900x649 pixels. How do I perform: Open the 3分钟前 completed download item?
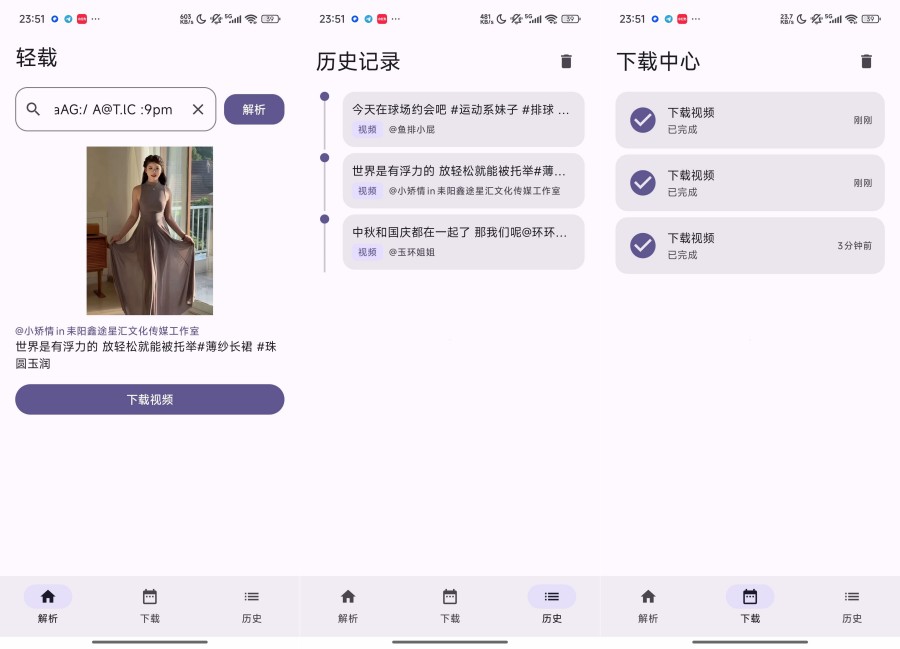(750, 246)
